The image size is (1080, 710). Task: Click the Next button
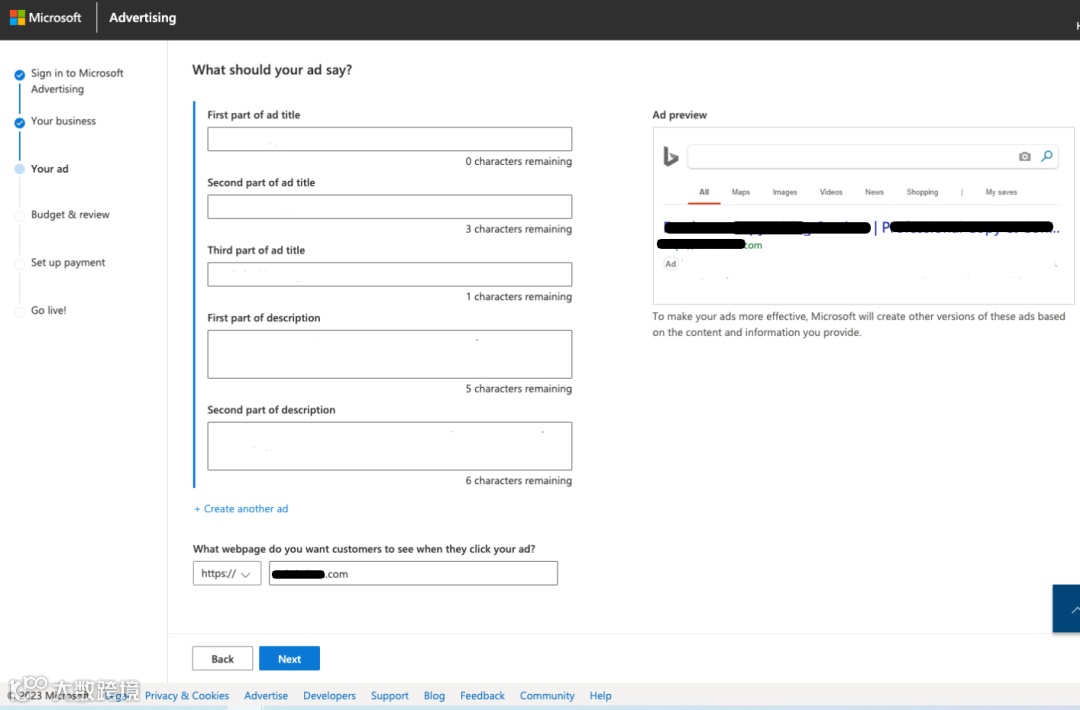(x=289, y=658)
